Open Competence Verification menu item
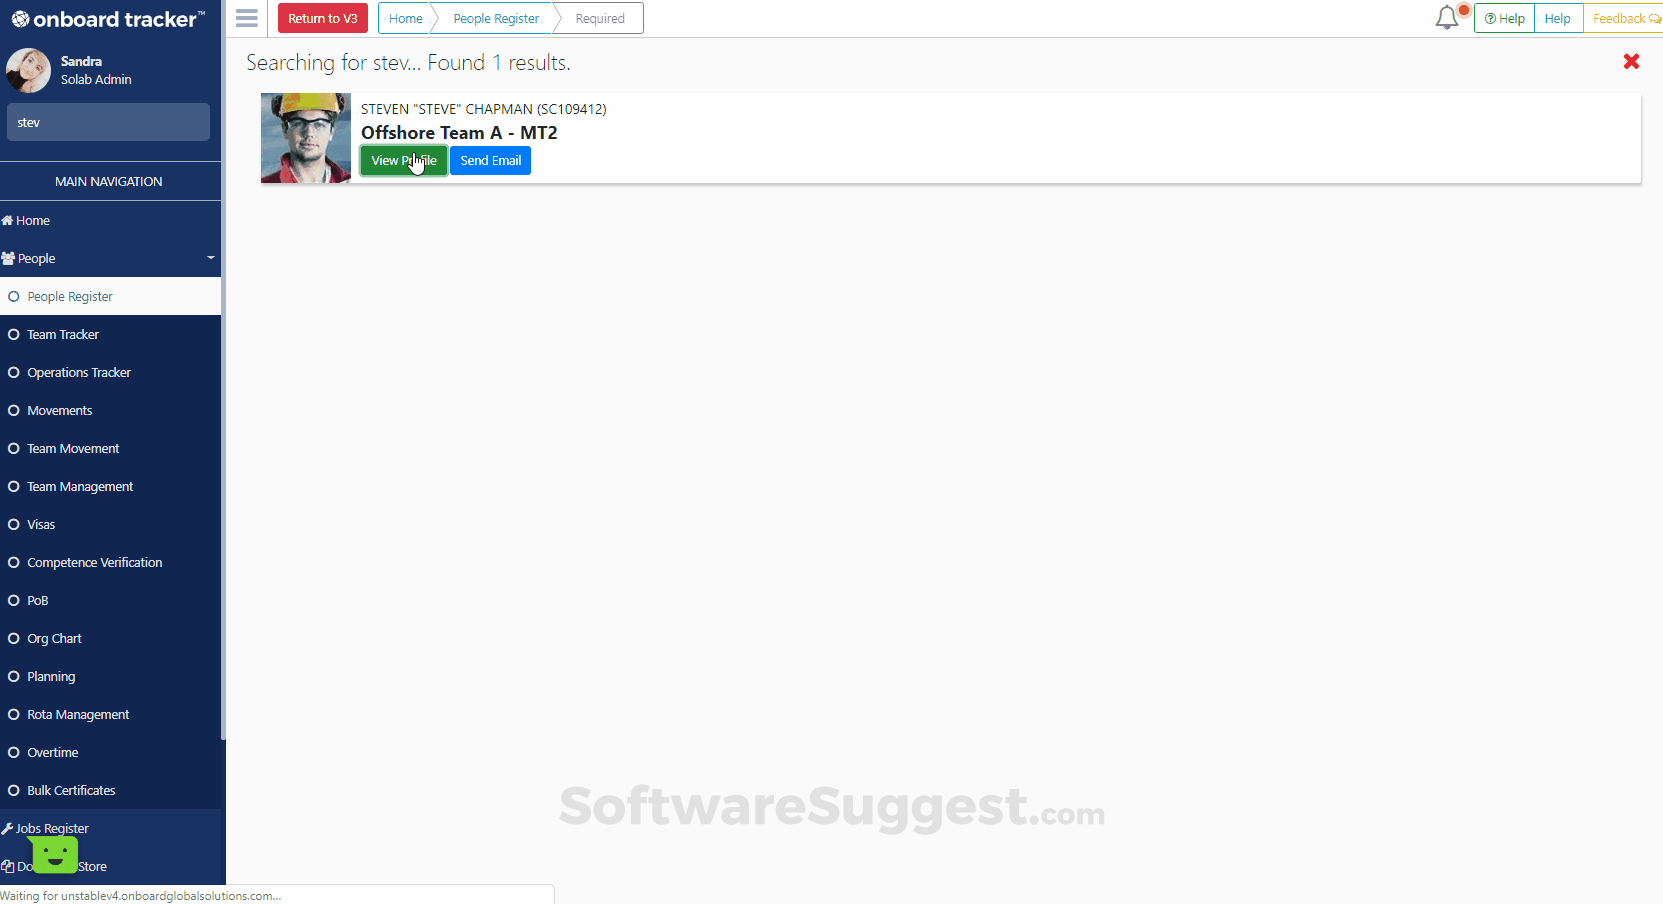The image size is (1663, 904). tap(110, 562)
